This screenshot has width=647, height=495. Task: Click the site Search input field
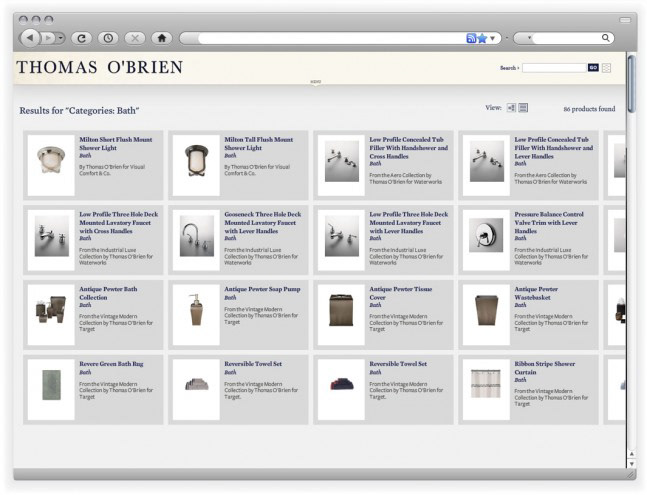coord(554,68)
